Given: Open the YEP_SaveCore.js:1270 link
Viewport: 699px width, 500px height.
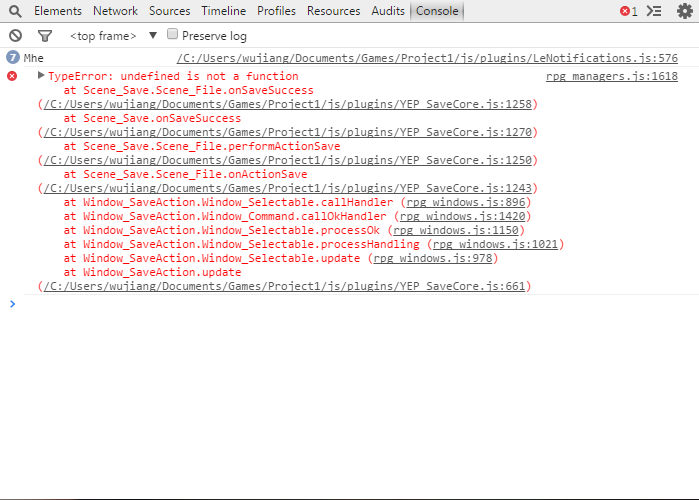Looking at the screenshot, I should point(288,132).
